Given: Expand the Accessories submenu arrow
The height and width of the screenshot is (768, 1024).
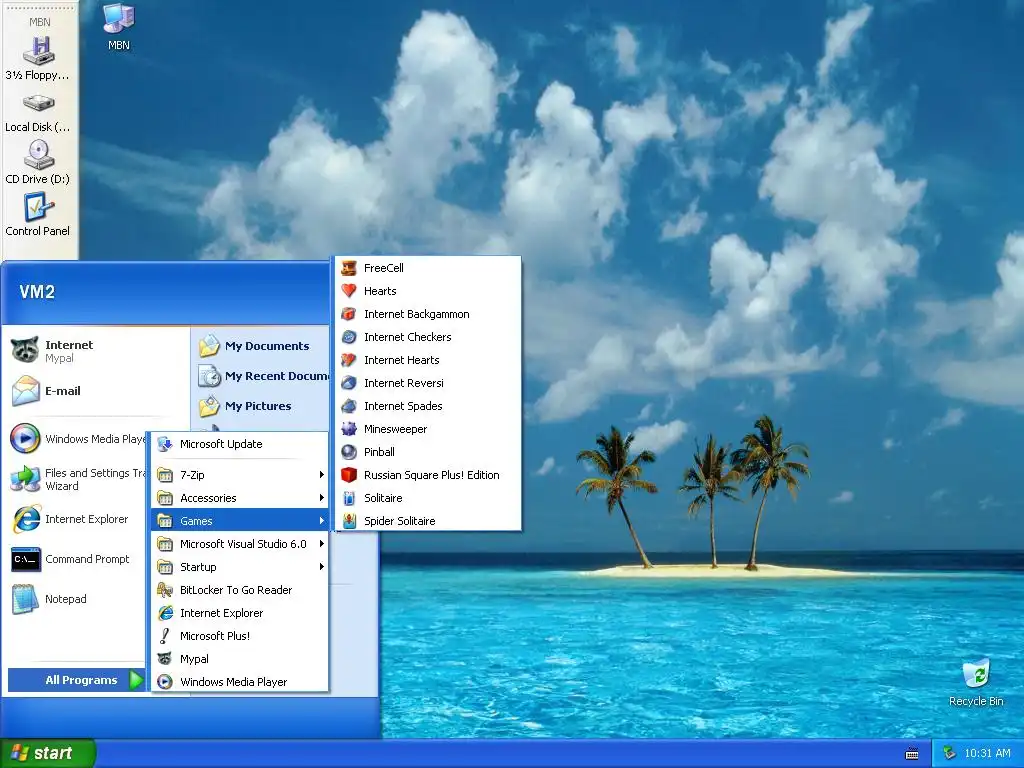Looking at the screenshot, I should point(321,498).
